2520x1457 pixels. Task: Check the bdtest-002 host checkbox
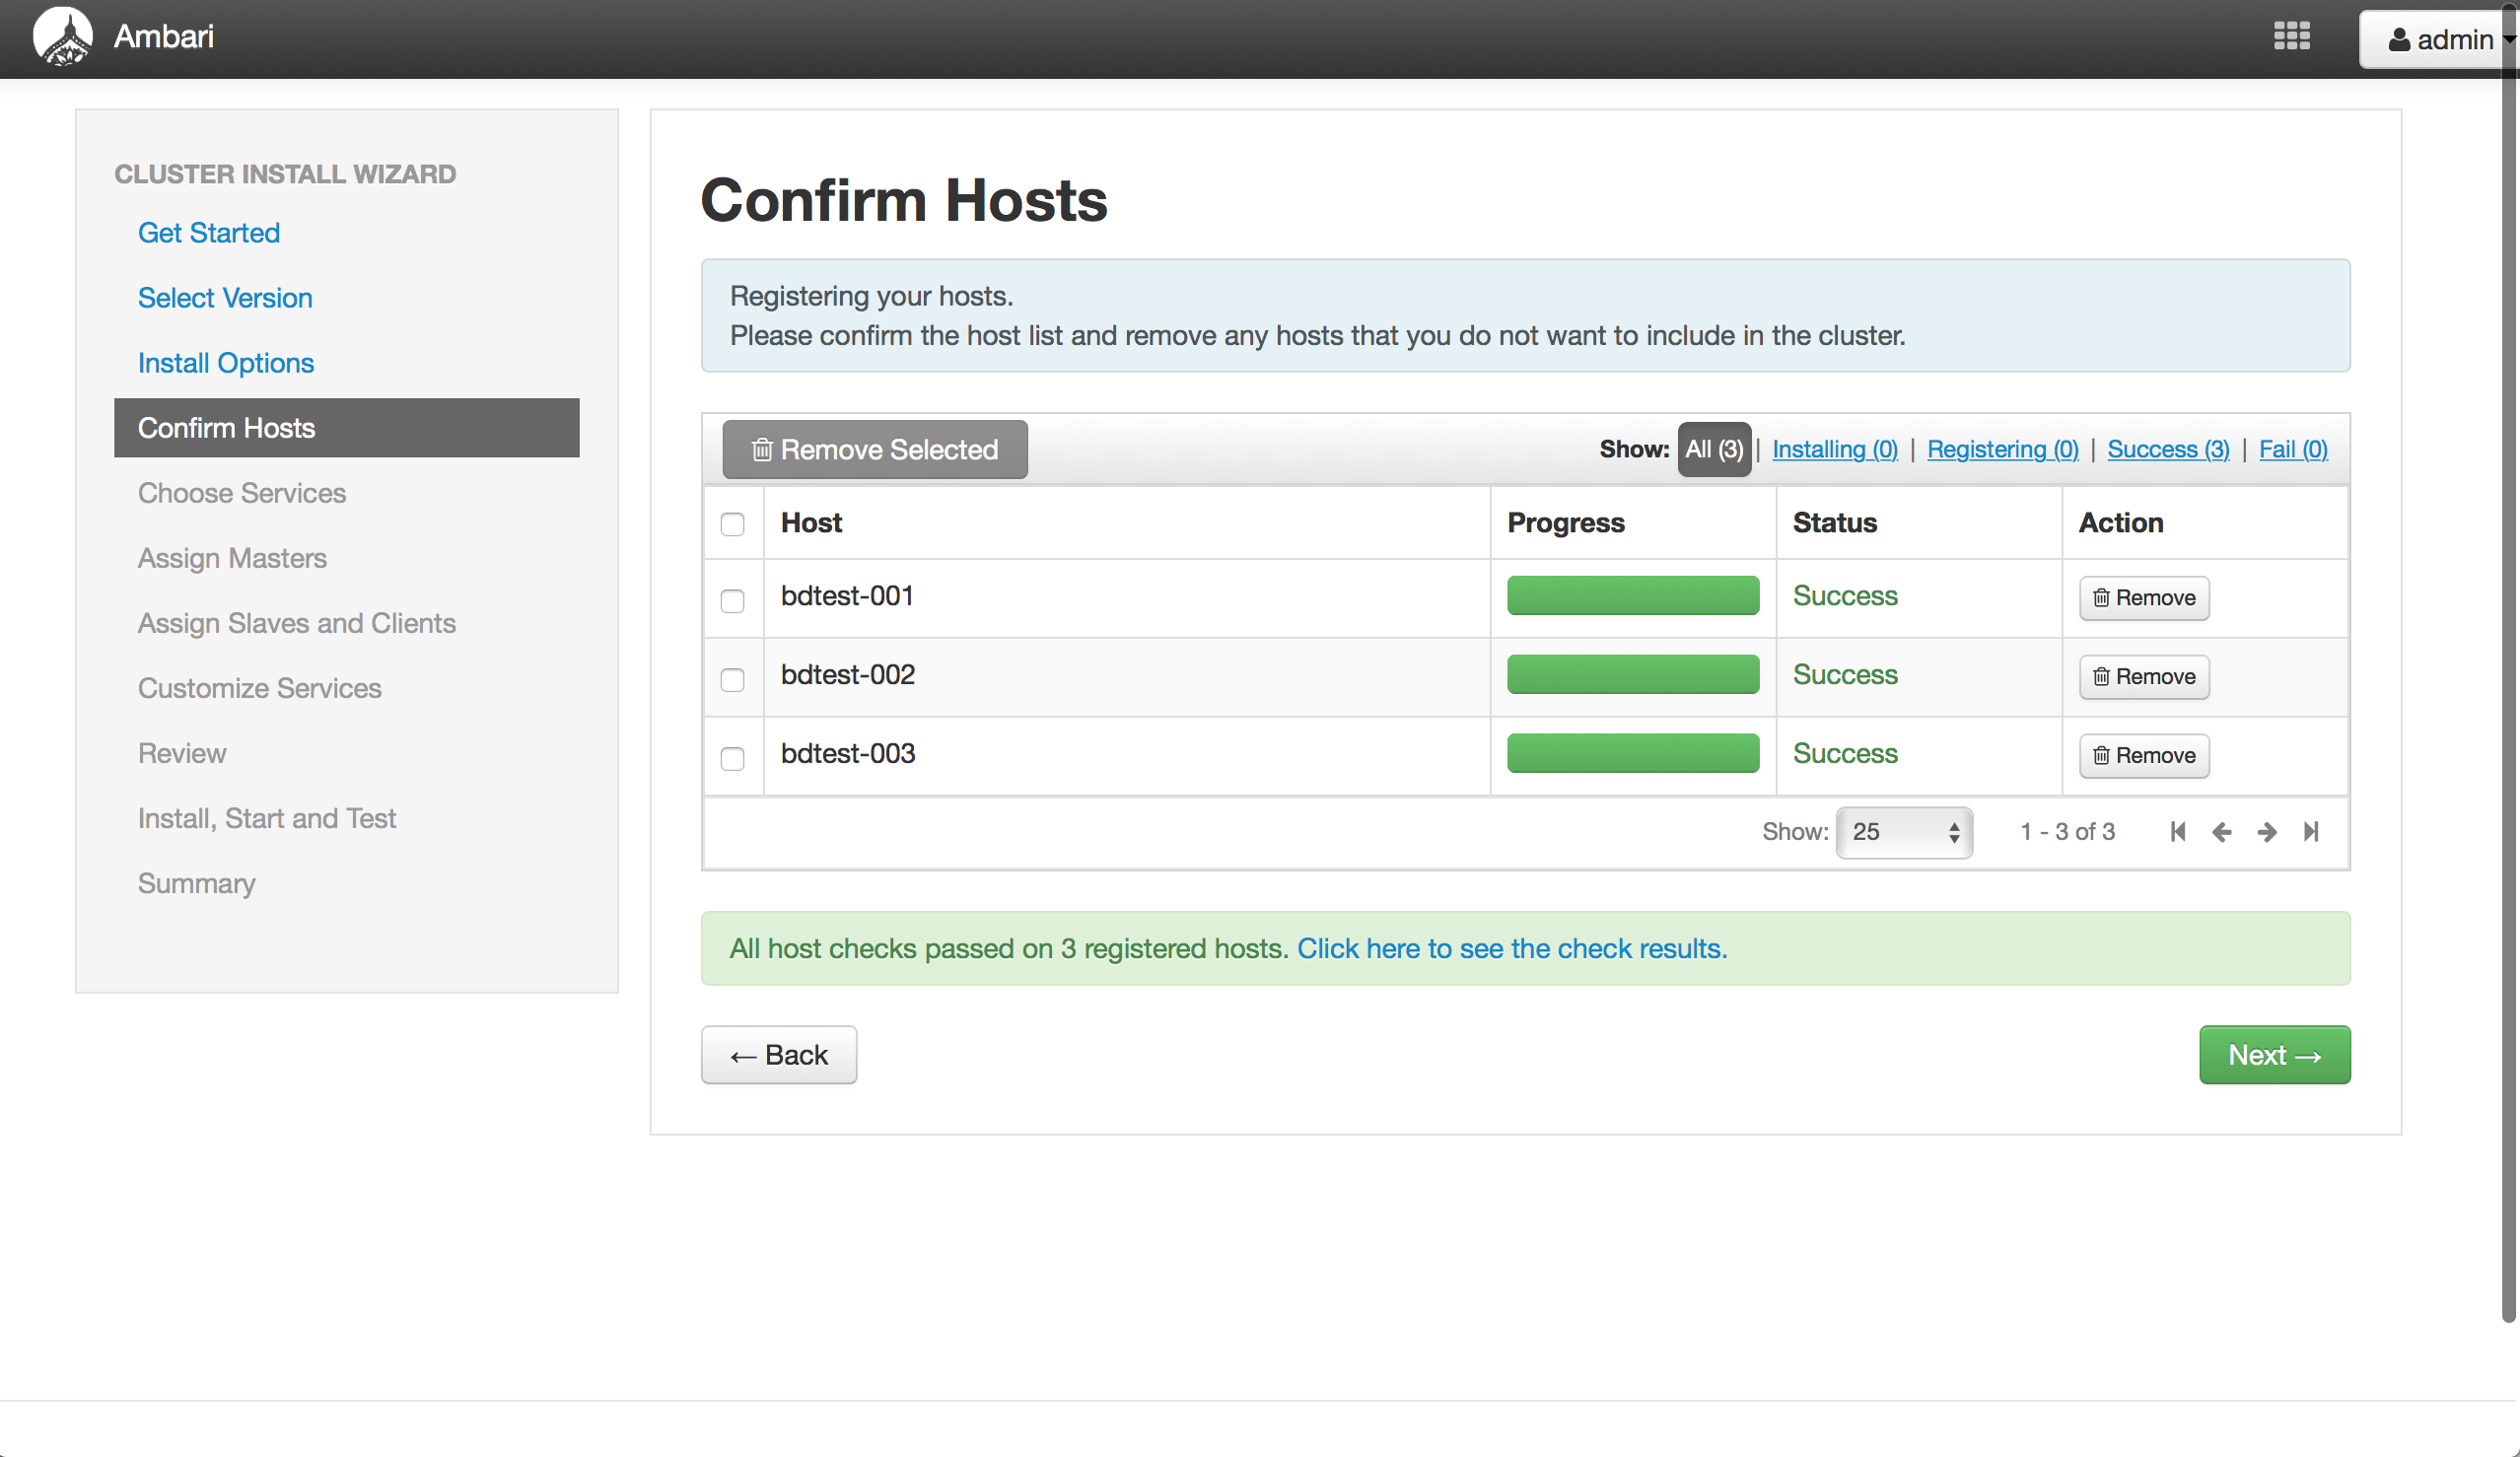pyautogui.click(x=732, y=679)
